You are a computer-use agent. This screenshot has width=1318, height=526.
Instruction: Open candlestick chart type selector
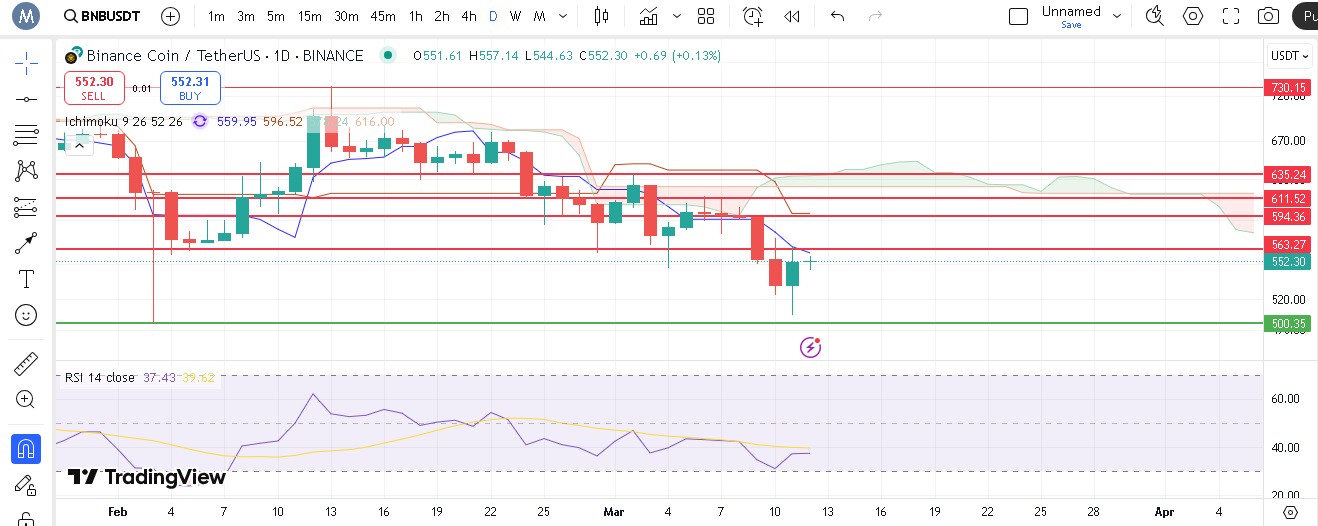point(601,16)
